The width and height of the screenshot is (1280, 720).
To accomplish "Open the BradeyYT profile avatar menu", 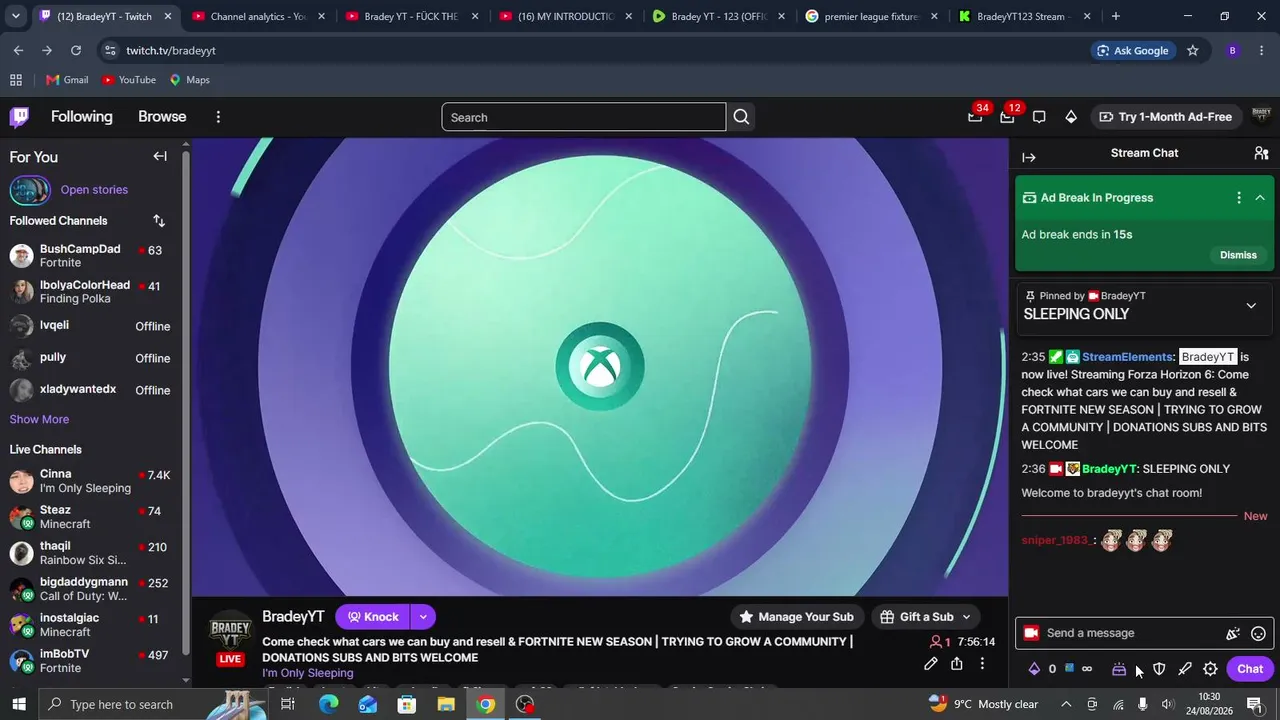I will pyautogui.click(x=1260, y=116).
